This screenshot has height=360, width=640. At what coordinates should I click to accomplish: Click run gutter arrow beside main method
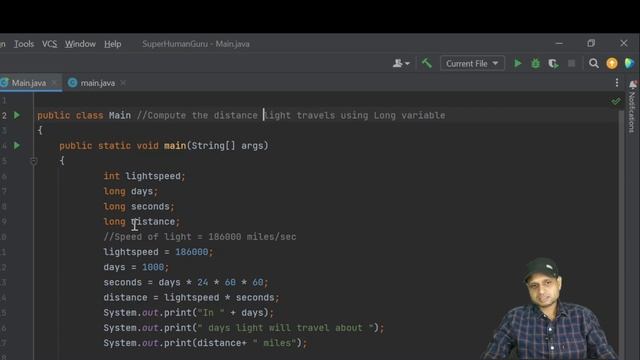click(x=17, y=145)
